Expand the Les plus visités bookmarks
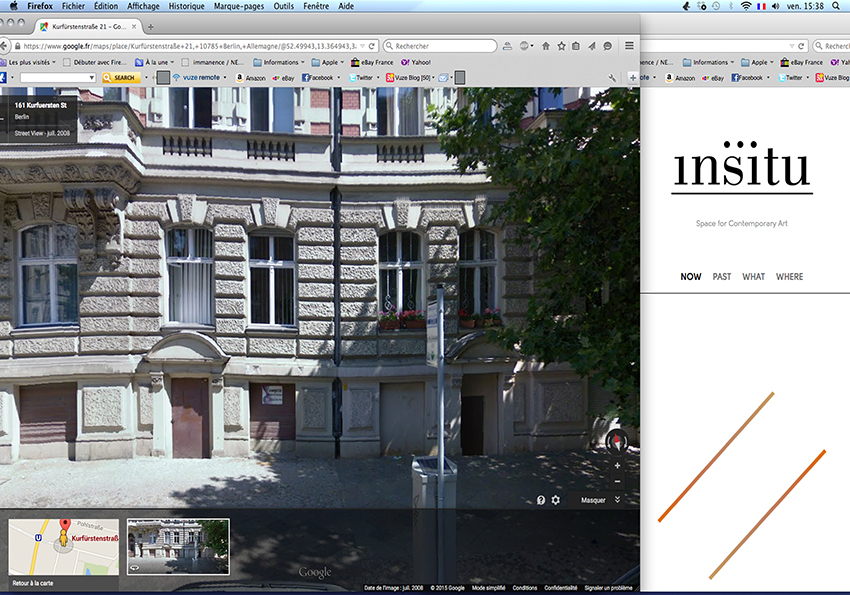The image size is (850, 595). 29,62
